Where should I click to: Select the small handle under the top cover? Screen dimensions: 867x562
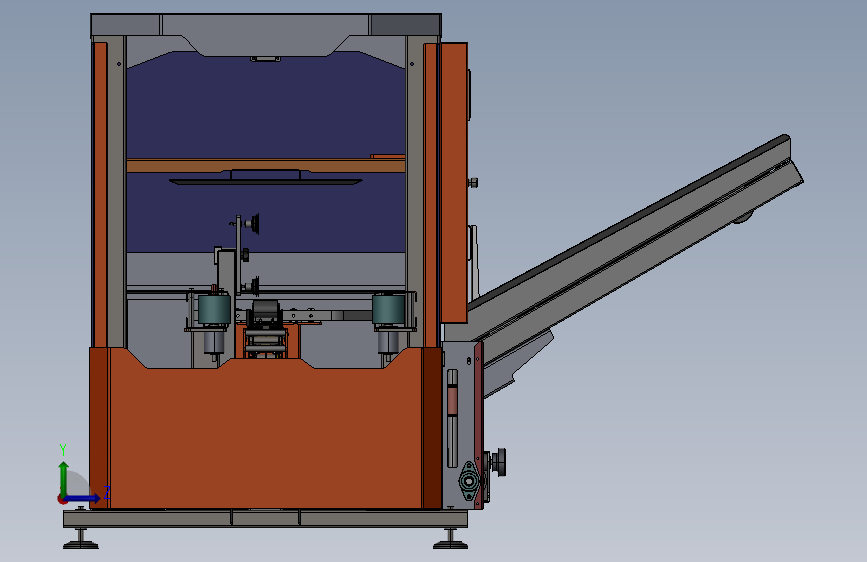click(265, 59)
